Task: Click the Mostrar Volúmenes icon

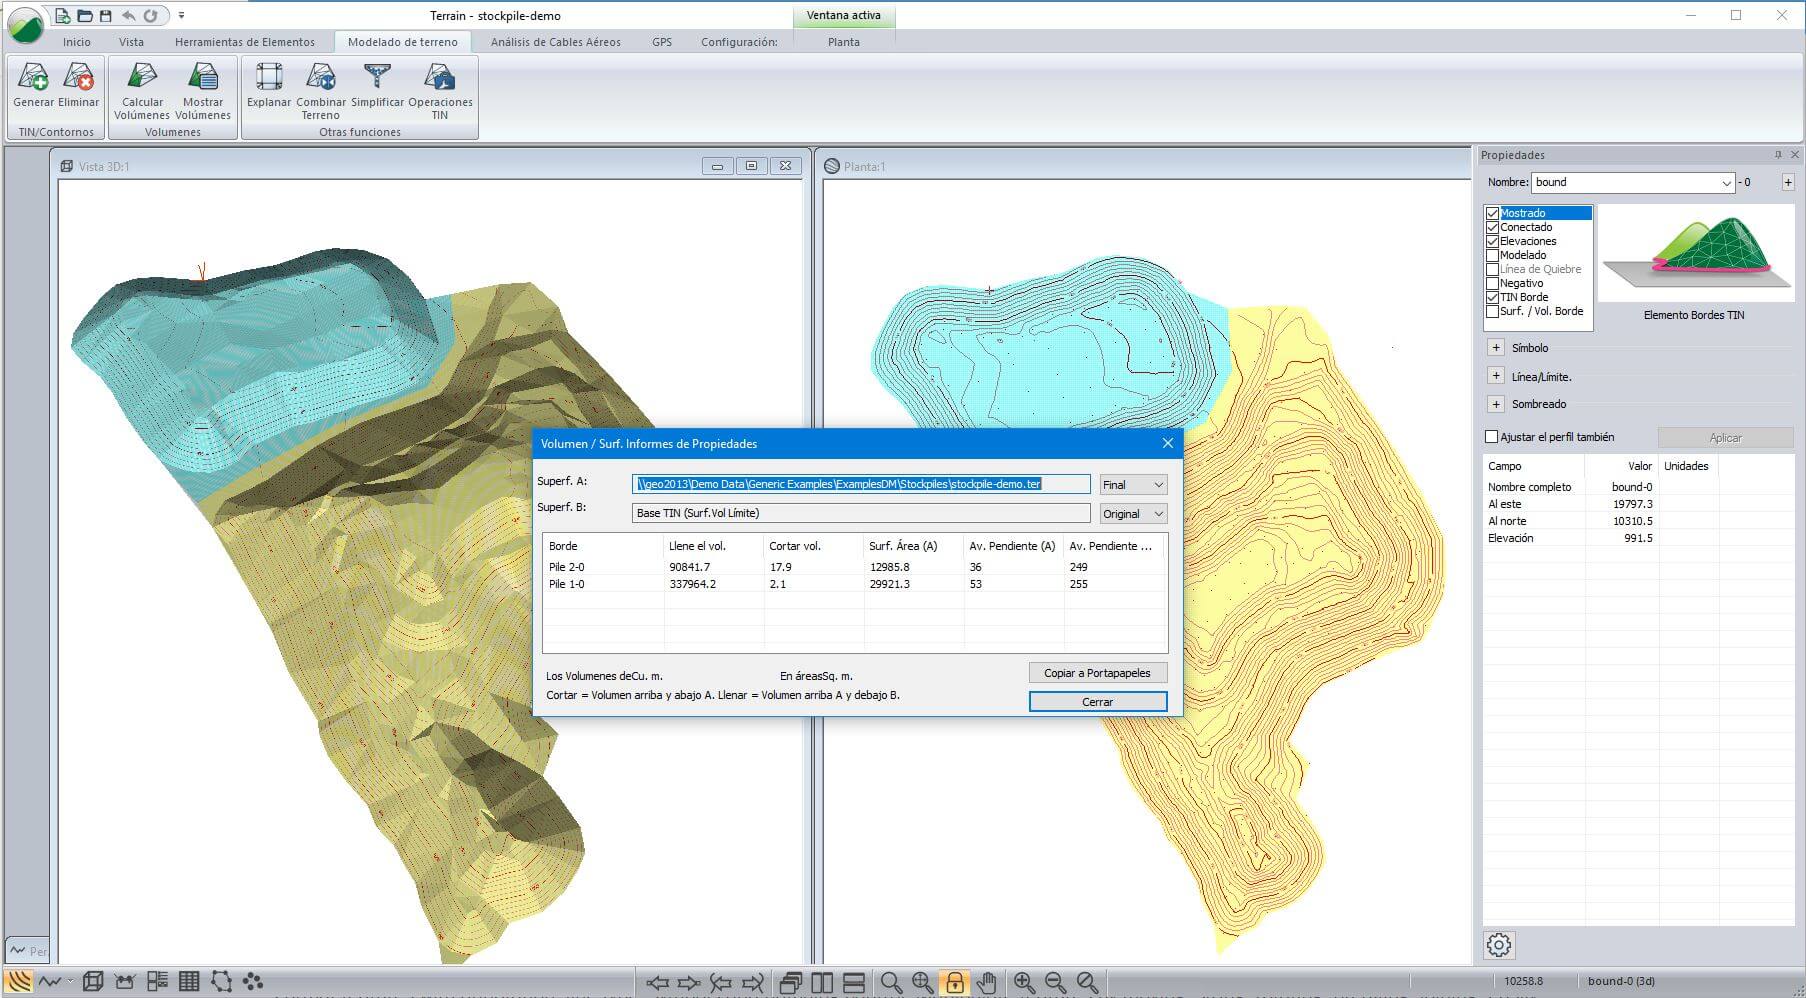Action: 203,78
